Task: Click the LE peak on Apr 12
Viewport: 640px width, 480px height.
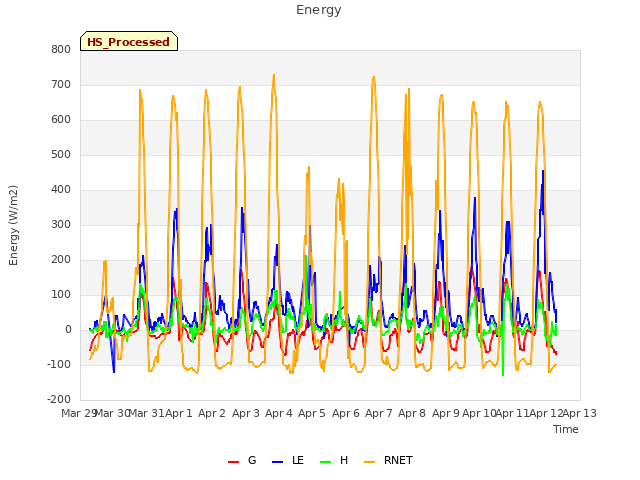Action: coord(543,171)
